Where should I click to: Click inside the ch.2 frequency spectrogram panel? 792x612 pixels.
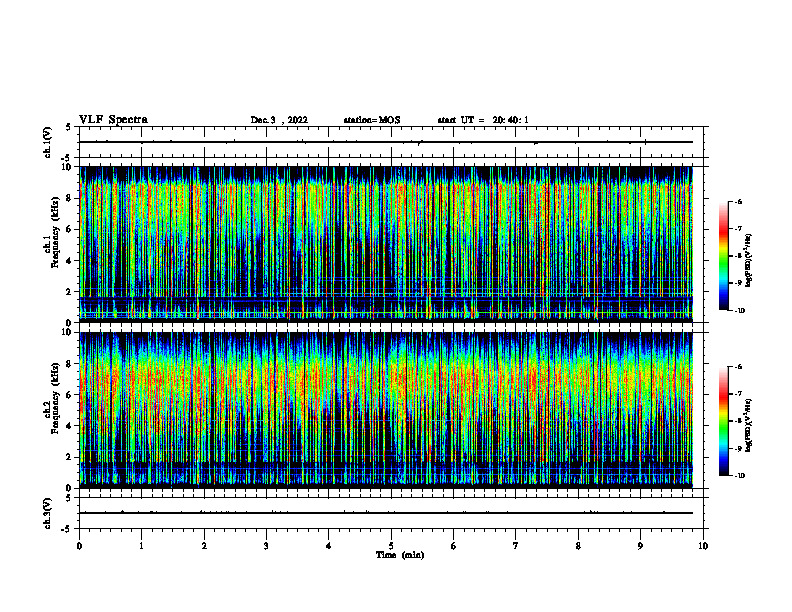386,410
